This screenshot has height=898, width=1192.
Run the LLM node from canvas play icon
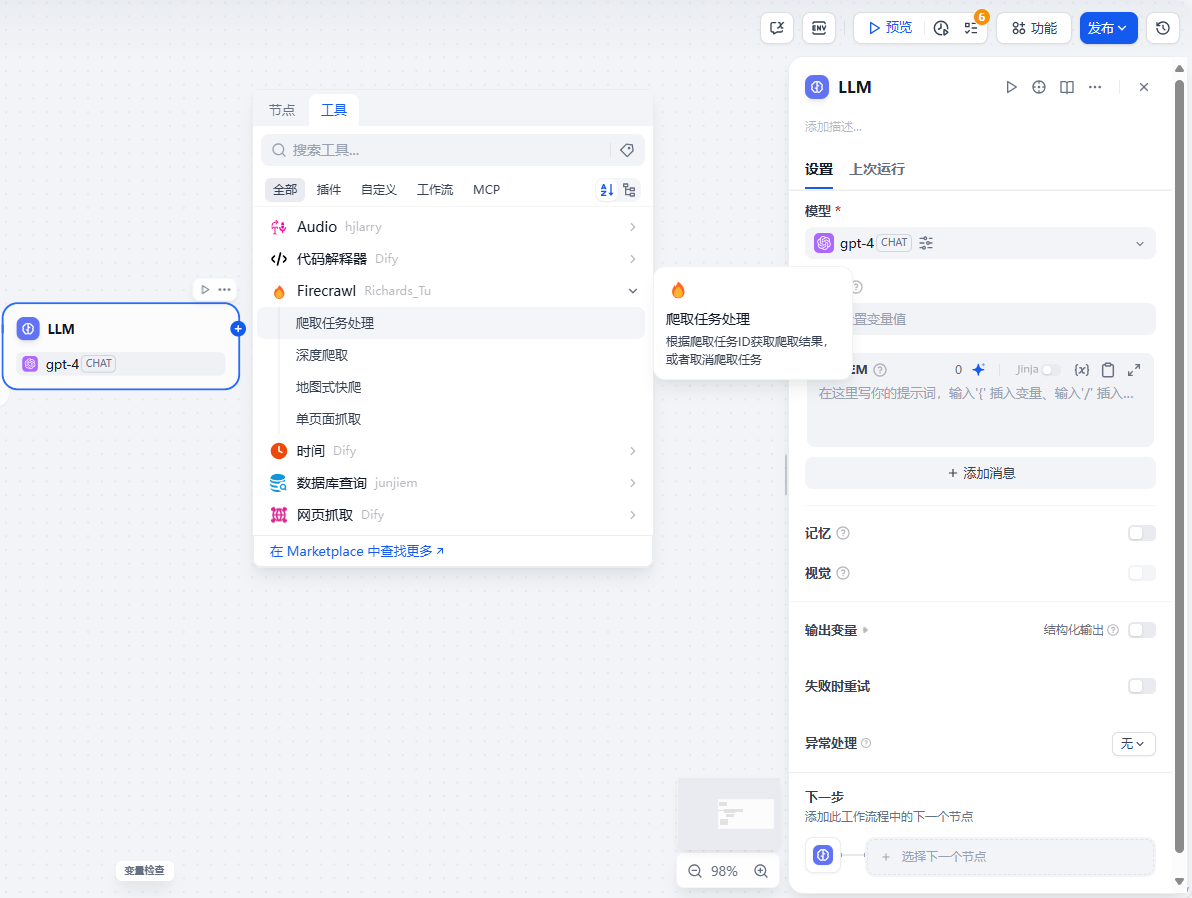pos(204,290)
